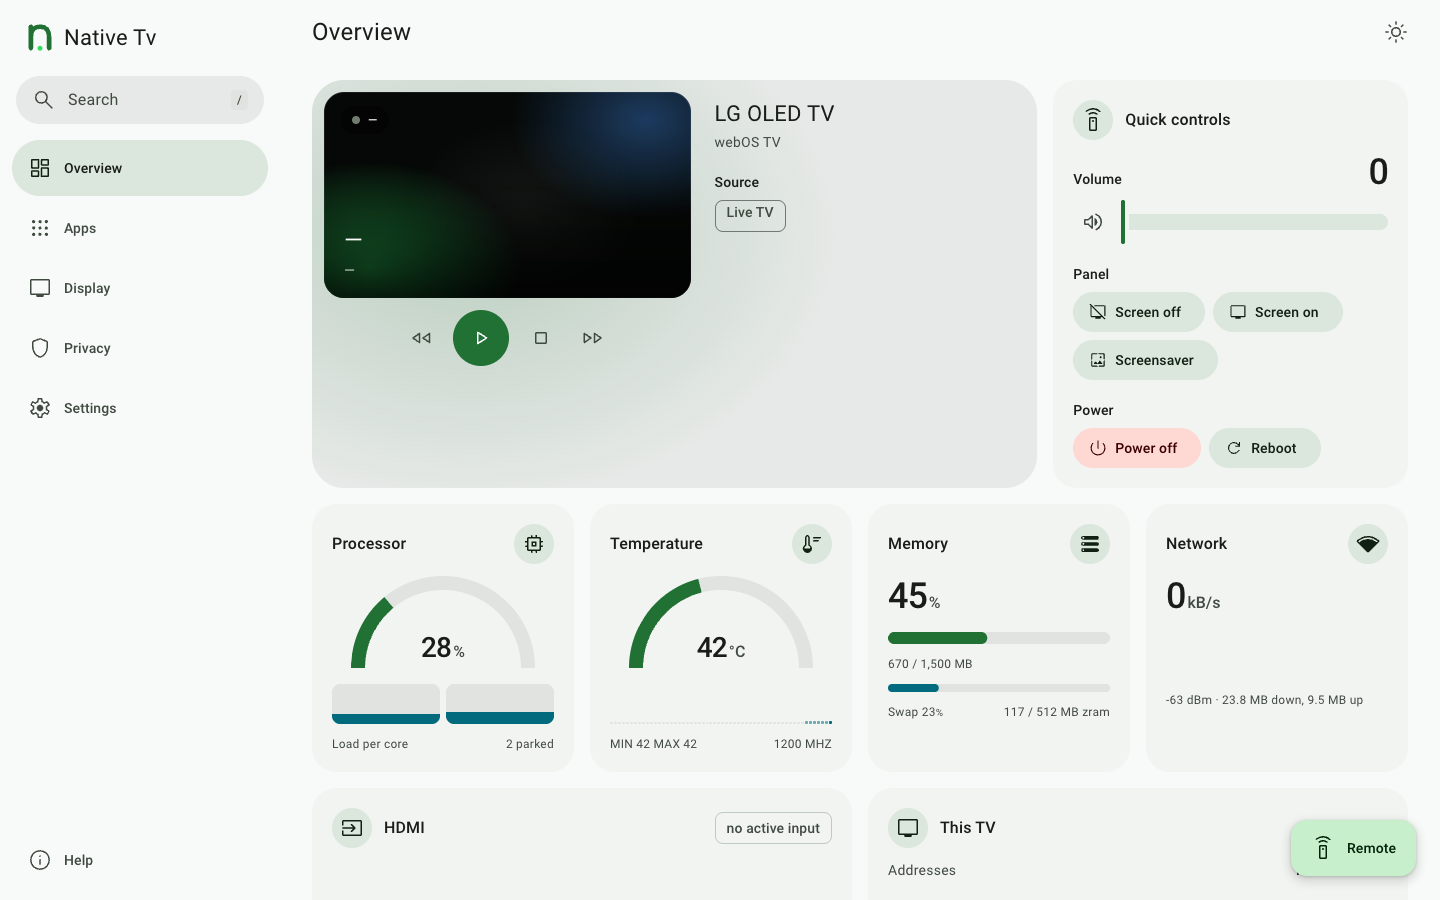Power off the TV
1440x900 pixels.
1136,448
